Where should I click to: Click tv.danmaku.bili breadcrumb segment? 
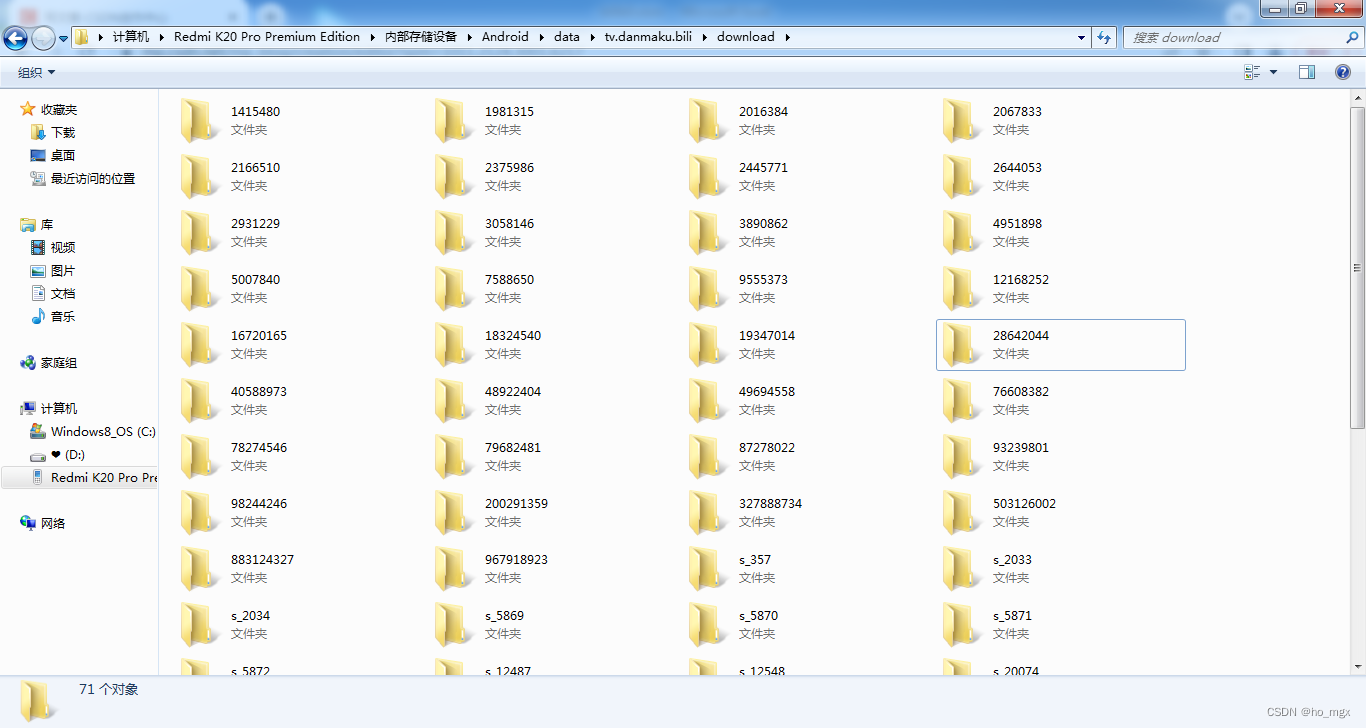(x=649, y=37)
